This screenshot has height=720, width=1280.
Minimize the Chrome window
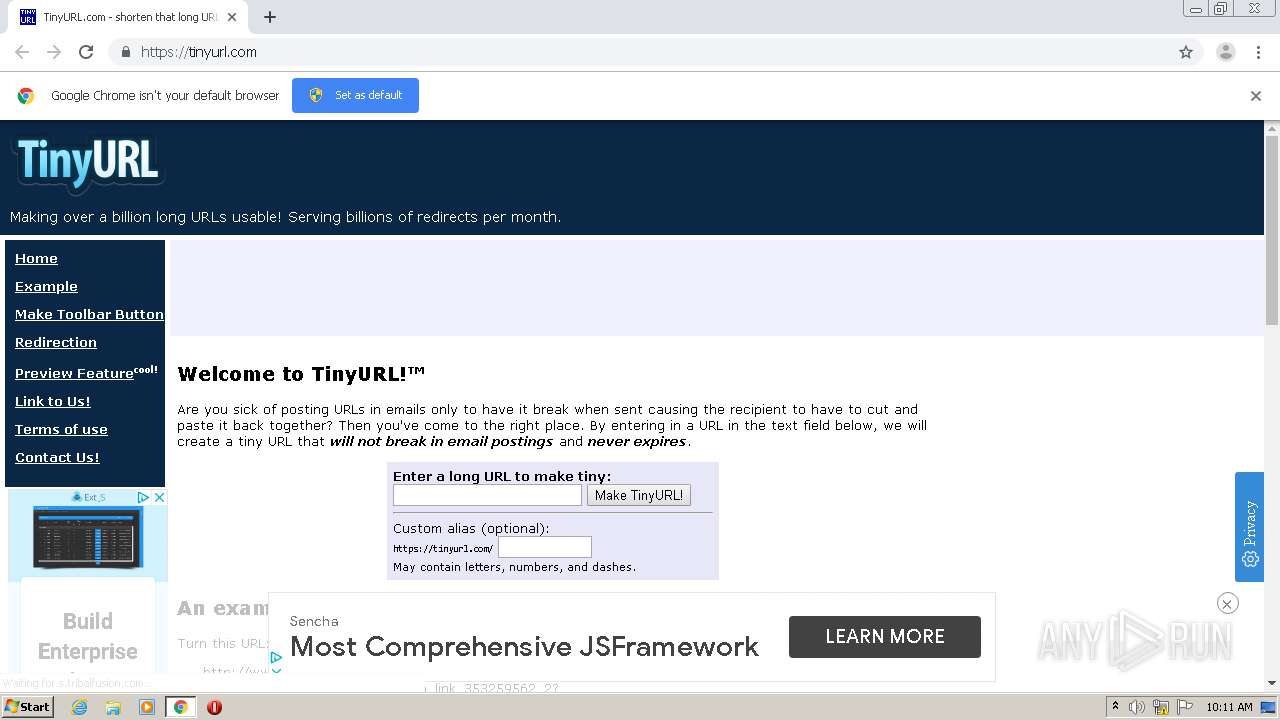[x=1196, y=9]
